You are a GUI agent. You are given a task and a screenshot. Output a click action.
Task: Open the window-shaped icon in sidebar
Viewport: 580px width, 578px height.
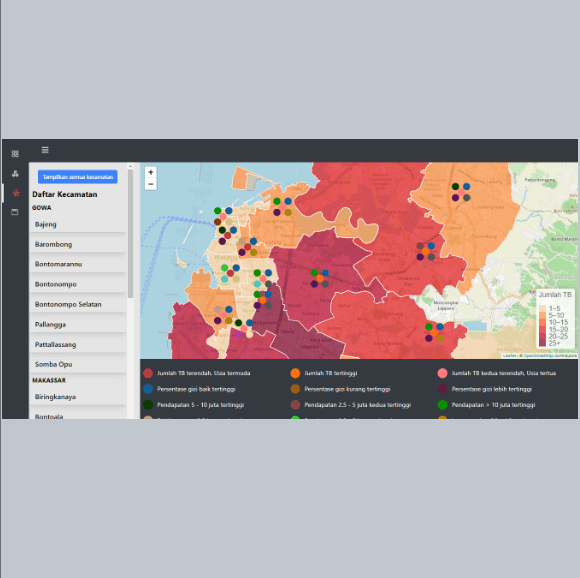pyautogui.click(x=14, y=212)
